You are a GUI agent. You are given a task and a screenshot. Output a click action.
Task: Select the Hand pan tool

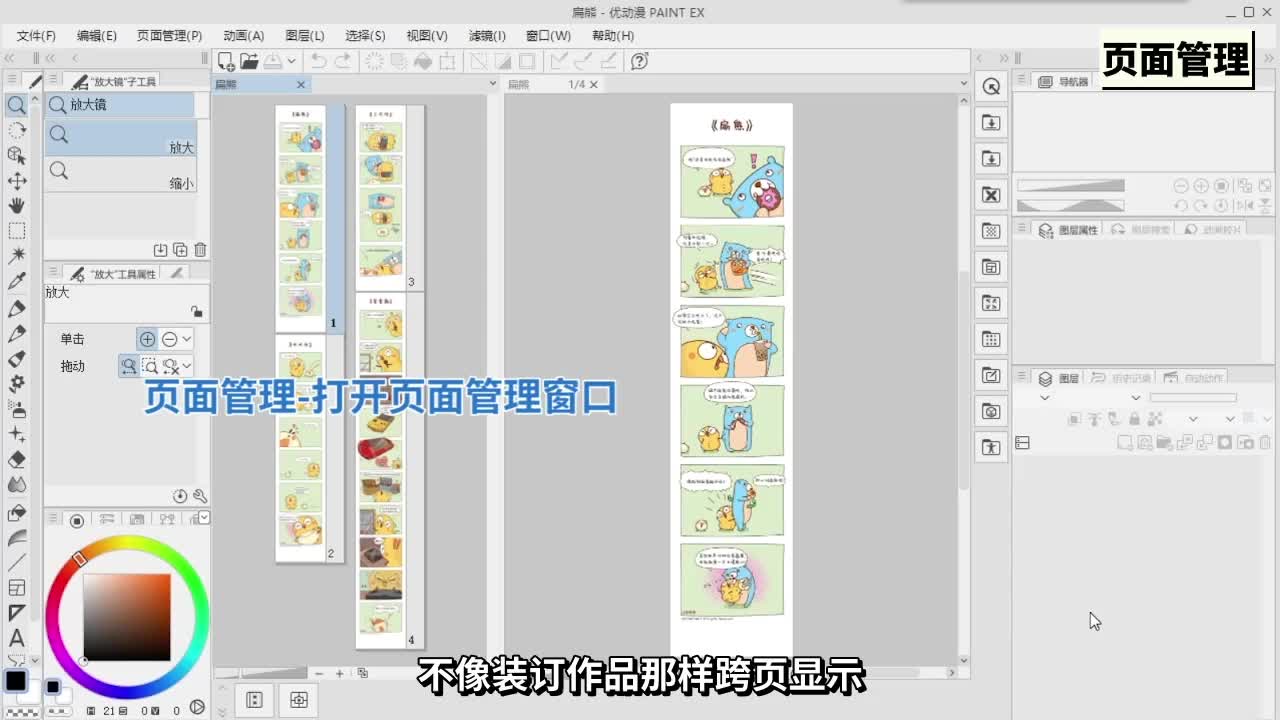click(17, 206)
